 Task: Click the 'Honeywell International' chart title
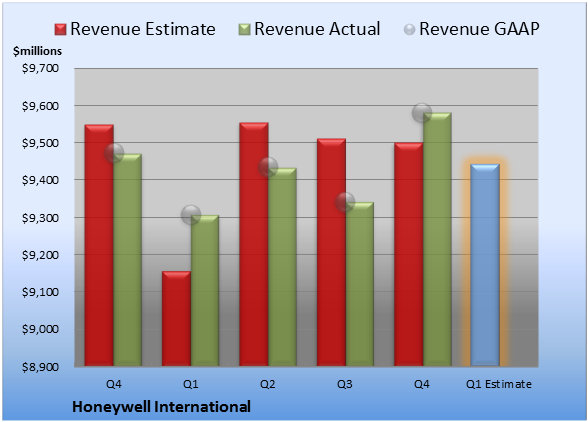pyautogui.click(x=161, y=407)
